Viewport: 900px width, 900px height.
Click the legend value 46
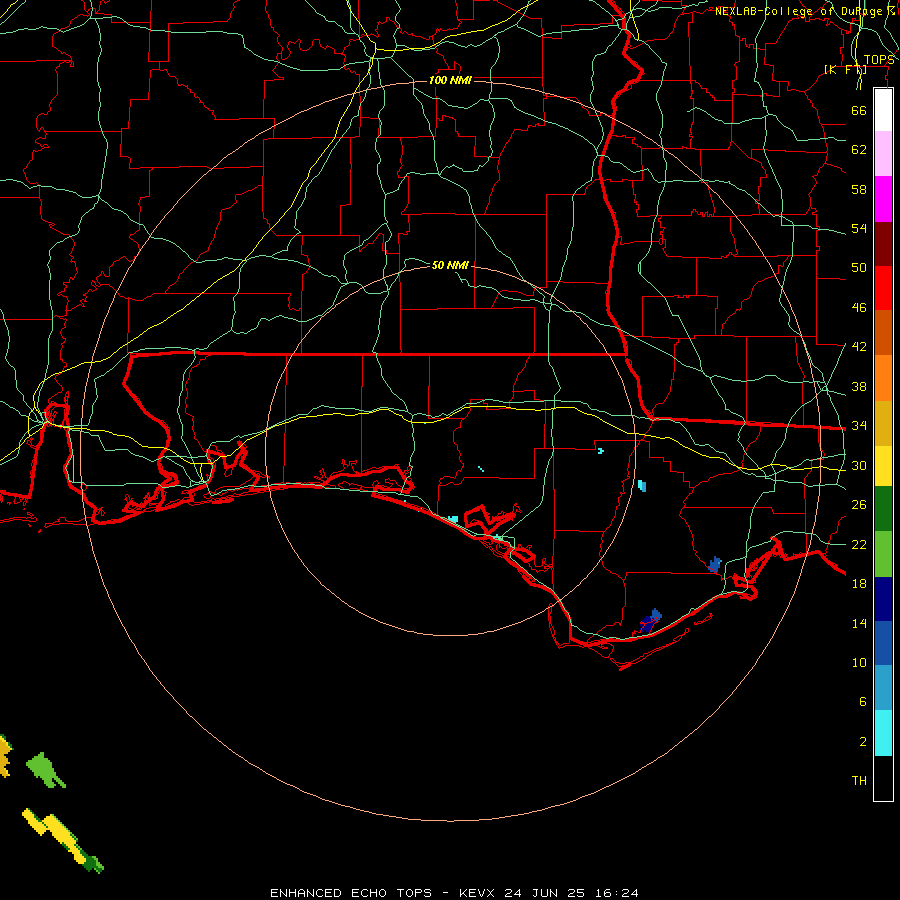click(x=859, y=308)
